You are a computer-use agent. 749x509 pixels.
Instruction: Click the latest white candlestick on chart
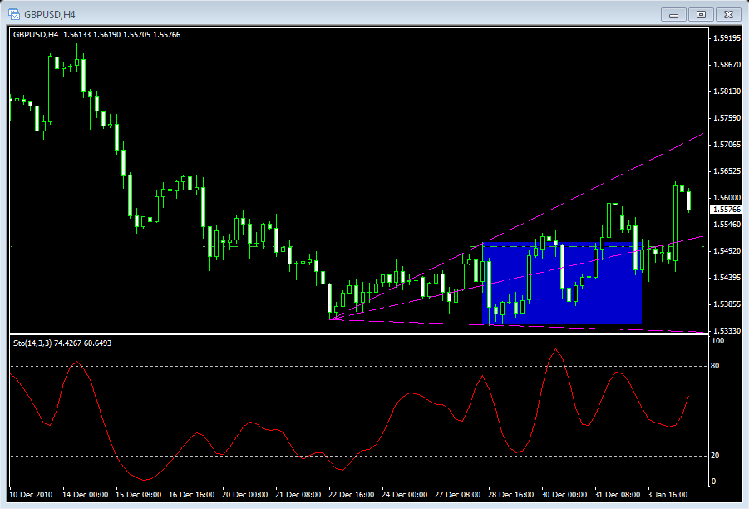689,198
